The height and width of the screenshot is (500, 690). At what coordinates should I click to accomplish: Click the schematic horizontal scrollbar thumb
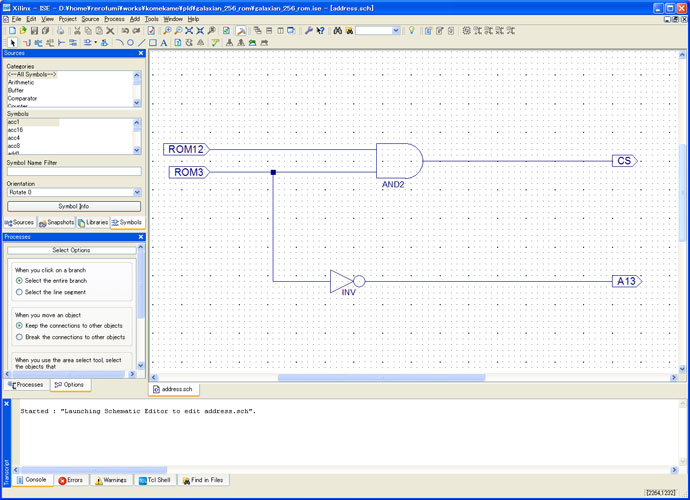coord(381,377)
